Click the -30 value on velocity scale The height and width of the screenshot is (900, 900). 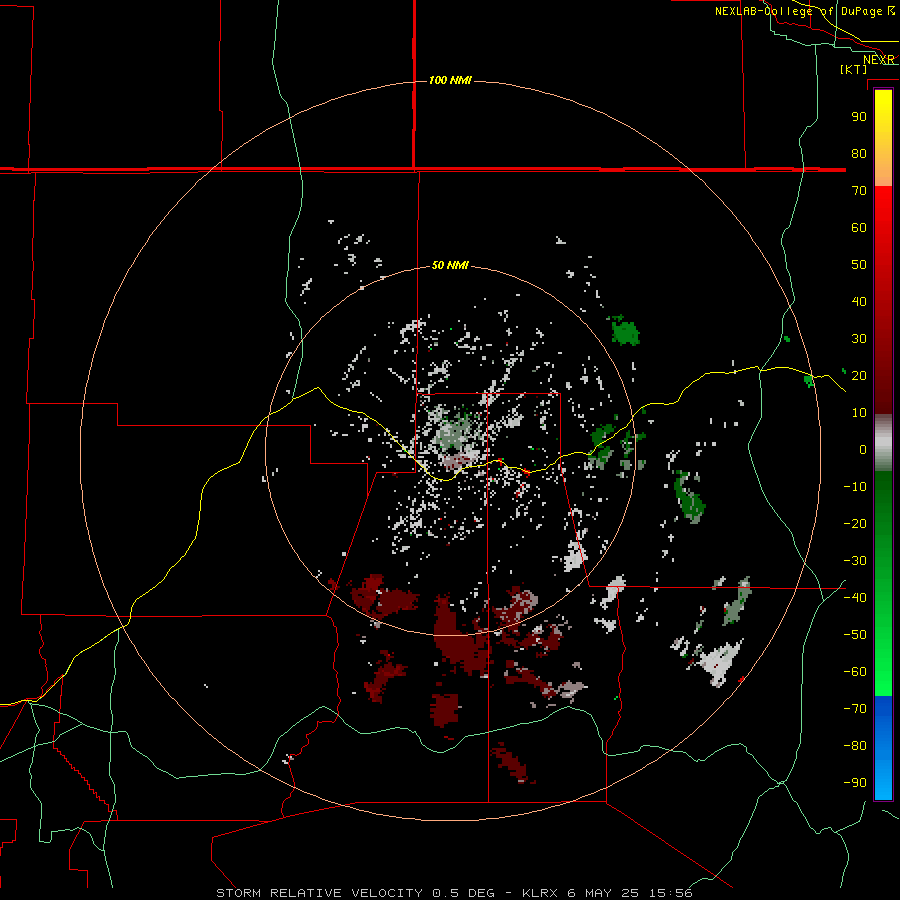(x=855, y=561)
